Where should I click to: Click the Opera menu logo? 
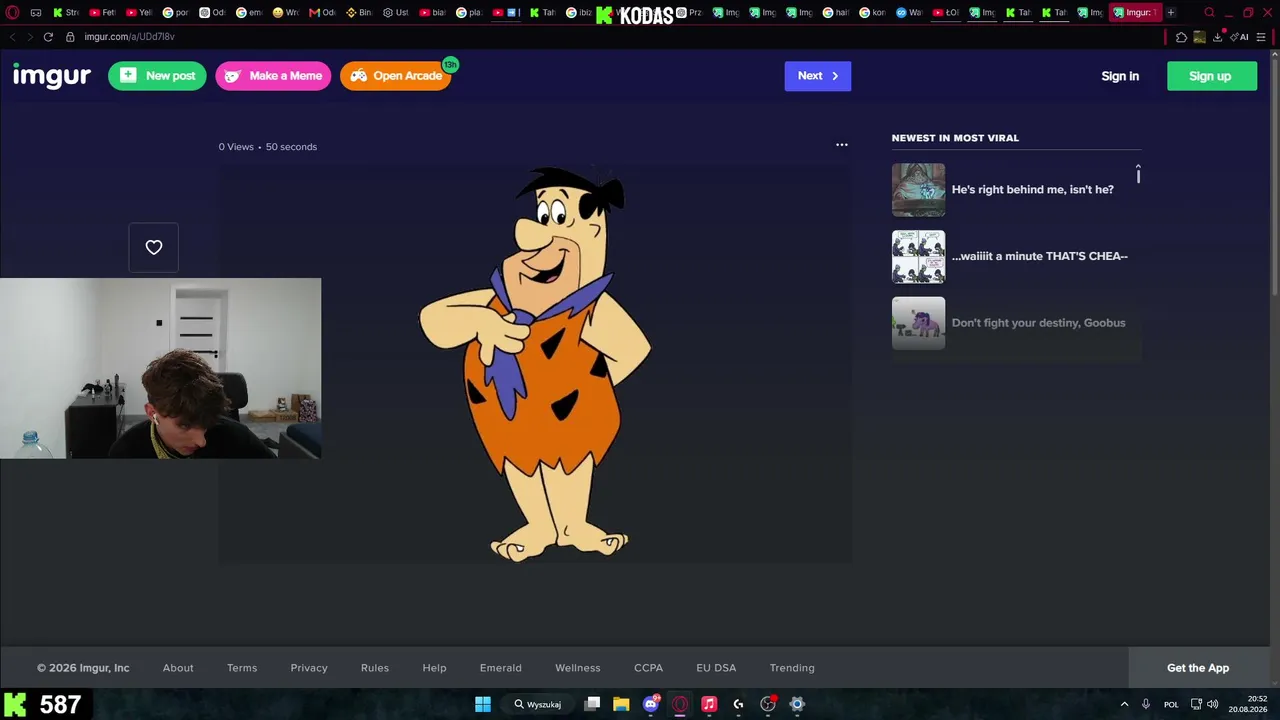(x=12, y=13)
